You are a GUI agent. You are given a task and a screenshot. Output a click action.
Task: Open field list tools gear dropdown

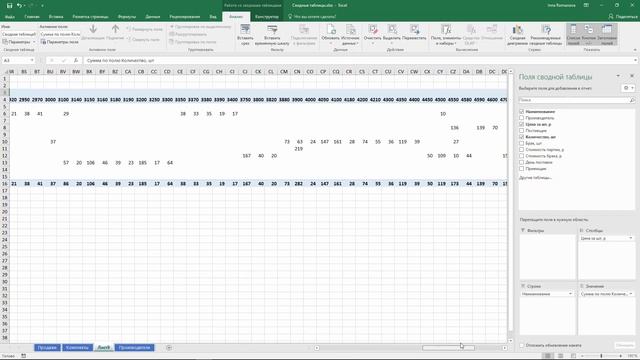click(x=628, y=88)
